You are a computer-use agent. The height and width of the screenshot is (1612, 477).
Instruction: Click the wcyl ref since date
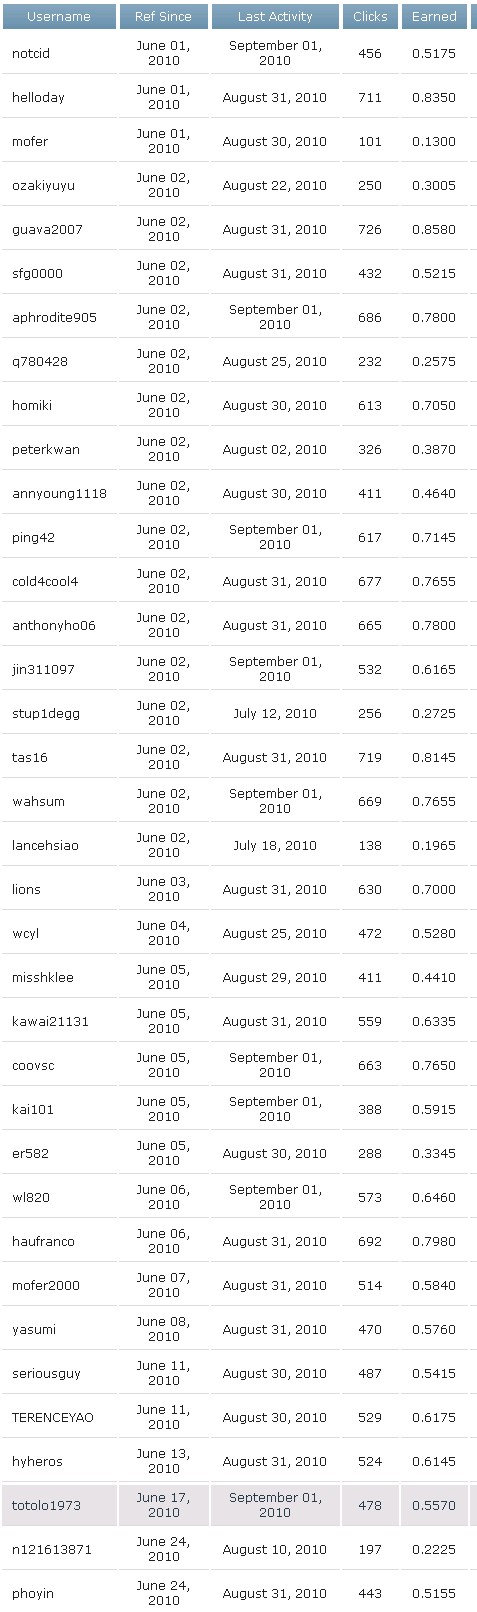pyautogui.click(x=164, y=934)
